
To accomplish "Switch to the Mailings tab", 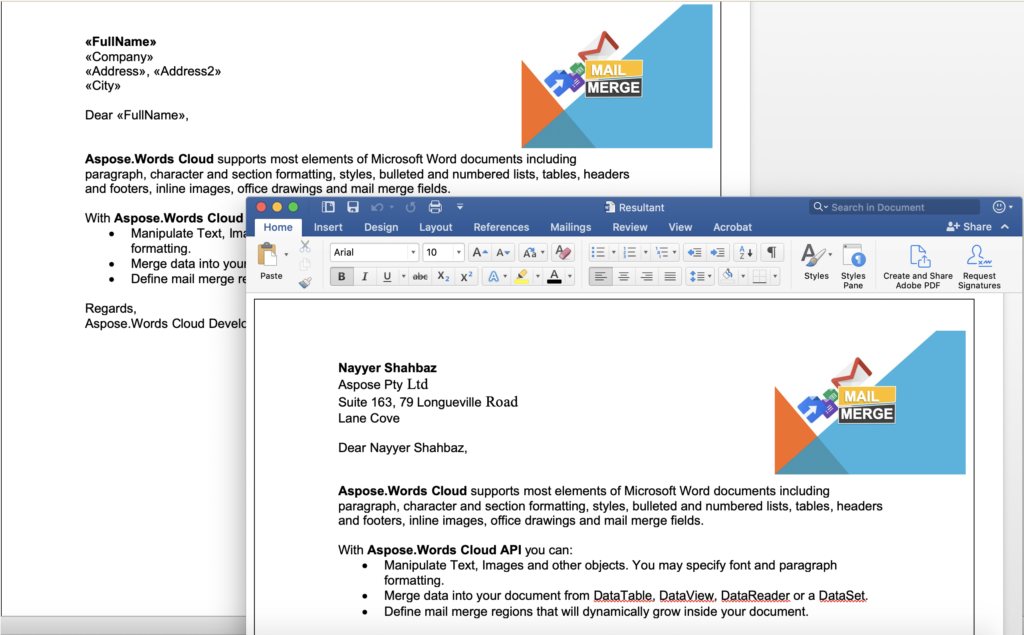I will (570, 227).
